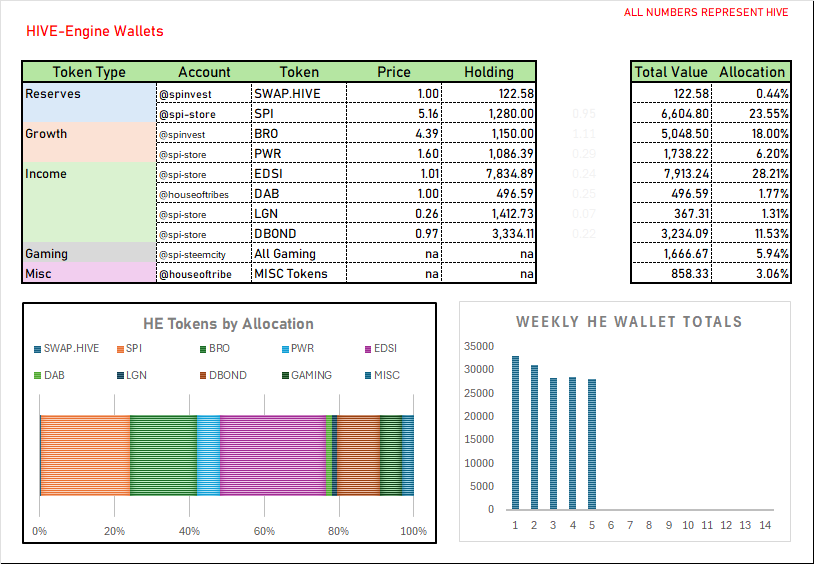Screen dimensions: 814x564
Task: Click the BRO price cell '4.39'
Action: click(394, 133)
